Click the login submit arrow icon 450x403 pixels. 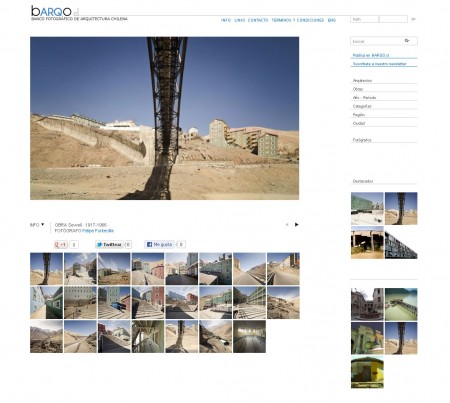pos(413,19)
